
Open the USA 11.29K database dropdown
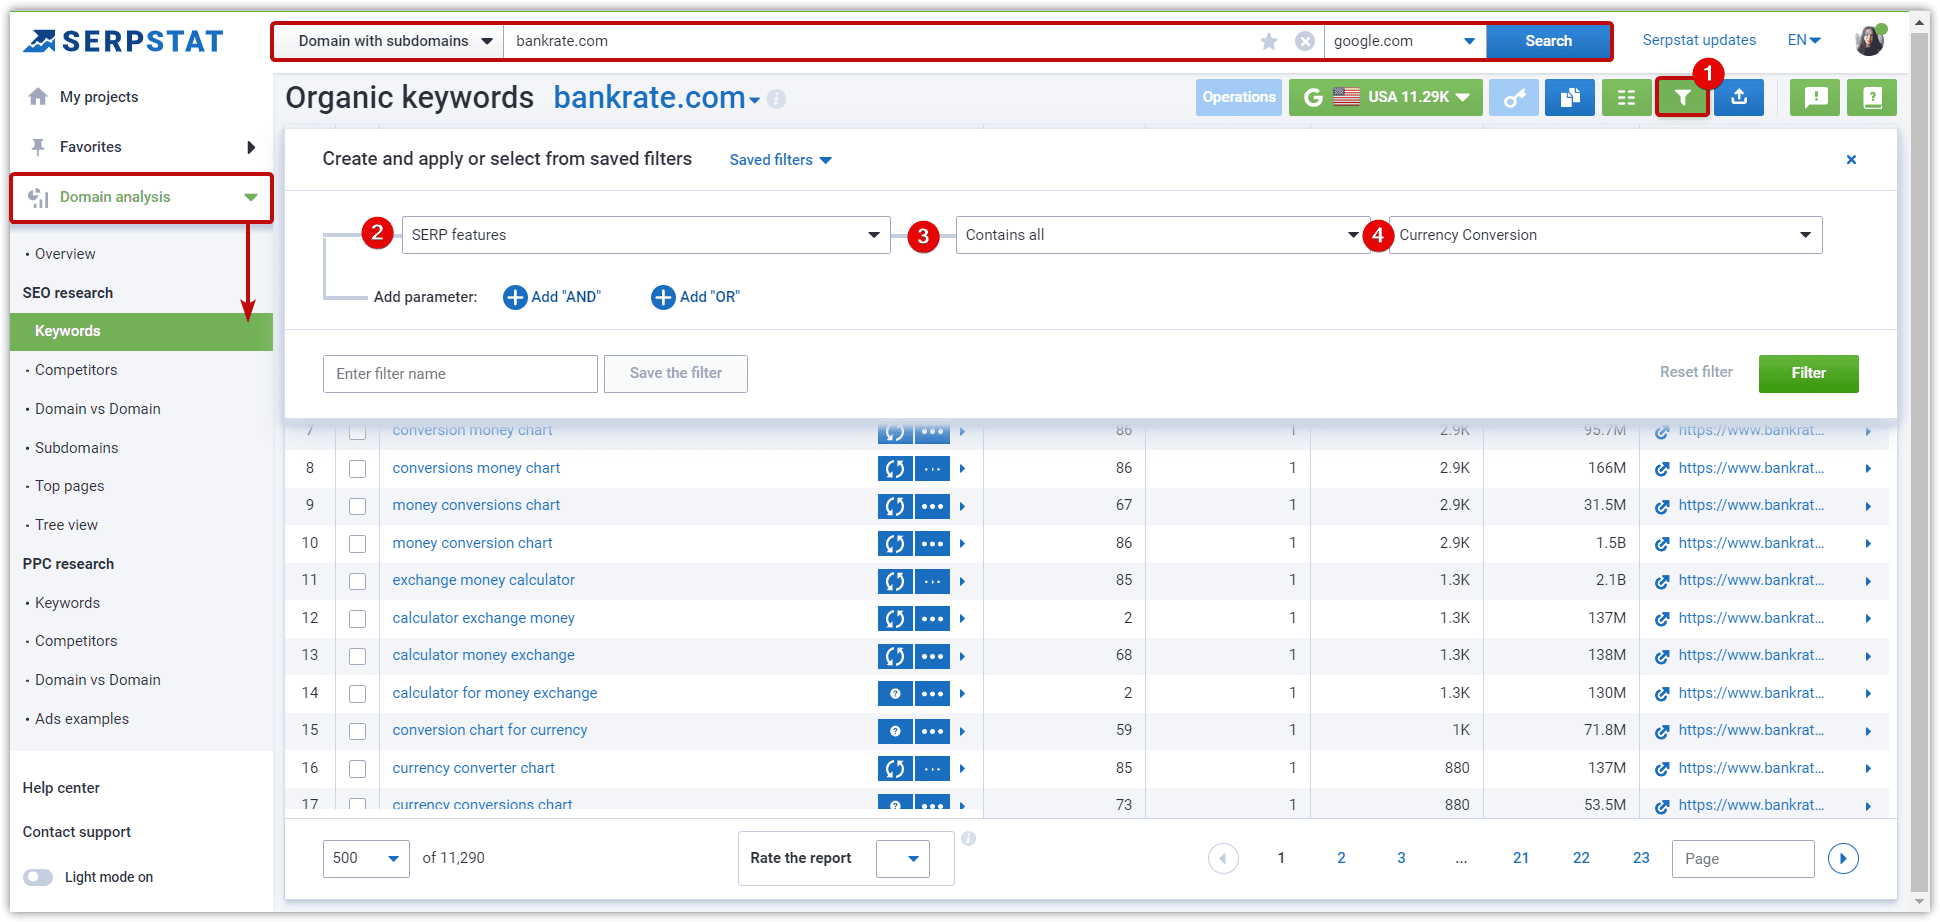click(x=1385, y=98)
